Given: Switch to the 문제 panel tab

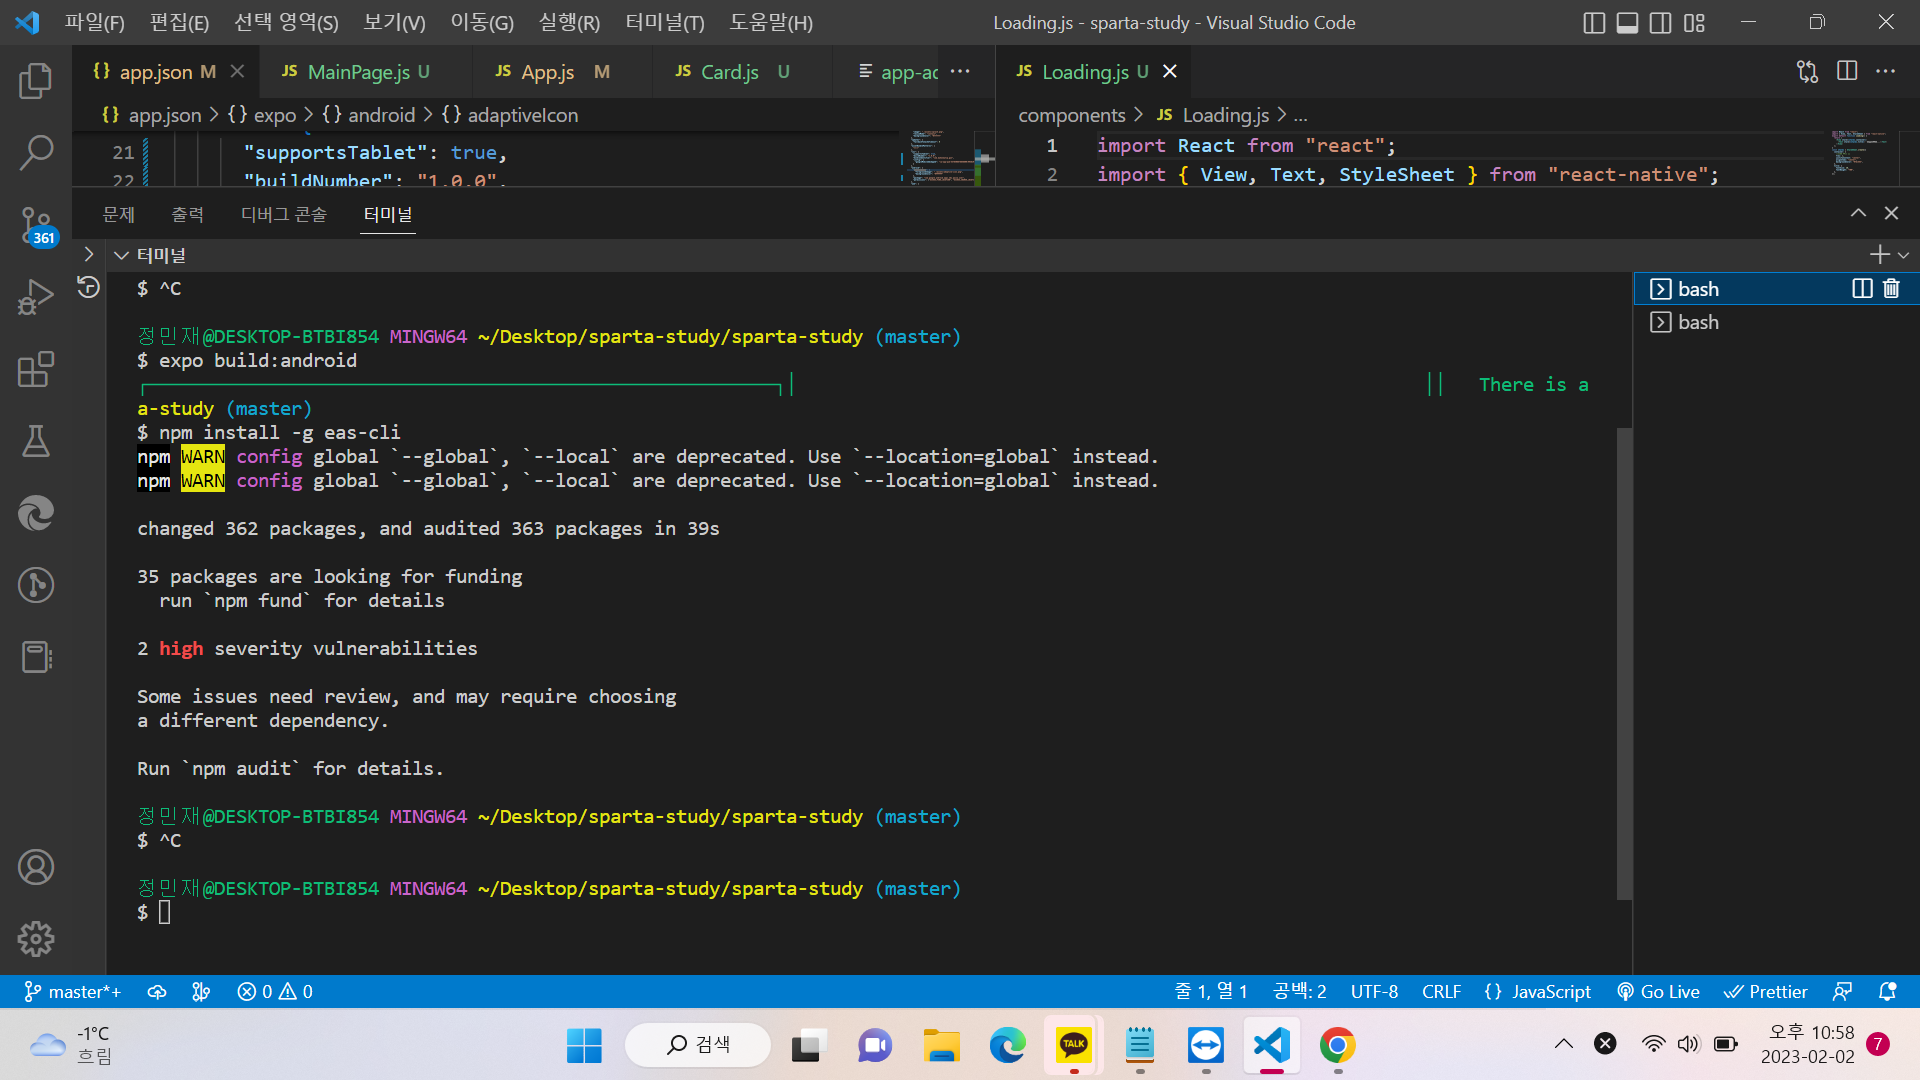Looking at the screenshot, I should pyautogui.click(x=119, y=214).
